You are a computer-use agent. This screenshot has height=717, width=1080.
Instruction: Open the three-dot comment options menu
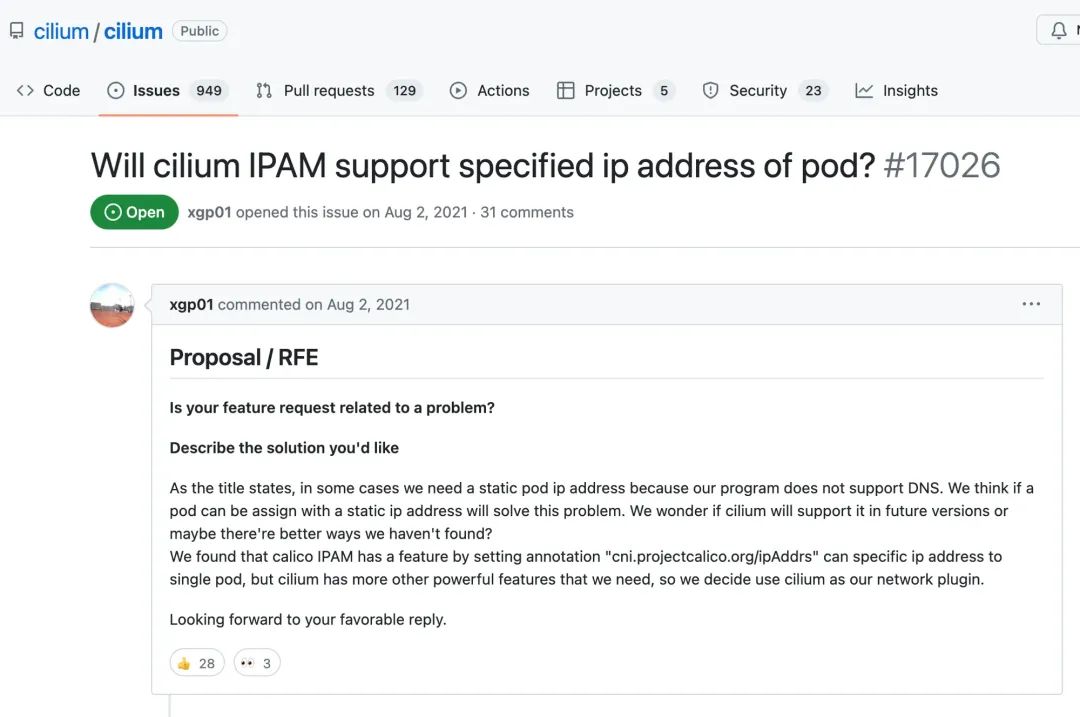coord(1031,304)
